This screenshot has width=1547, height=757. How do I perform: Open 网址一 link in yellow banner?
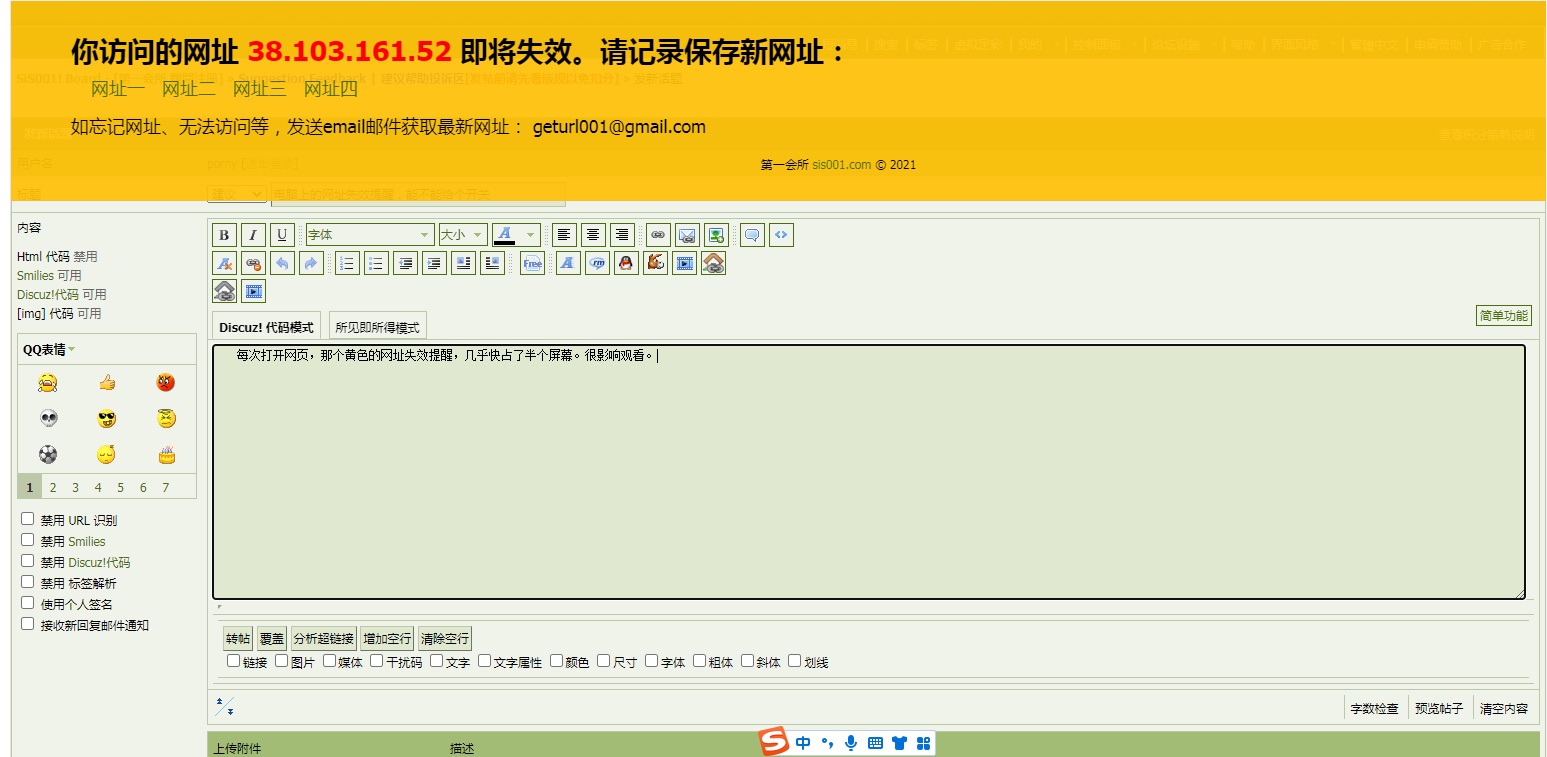pyautogui.click(x=118, y=89)
